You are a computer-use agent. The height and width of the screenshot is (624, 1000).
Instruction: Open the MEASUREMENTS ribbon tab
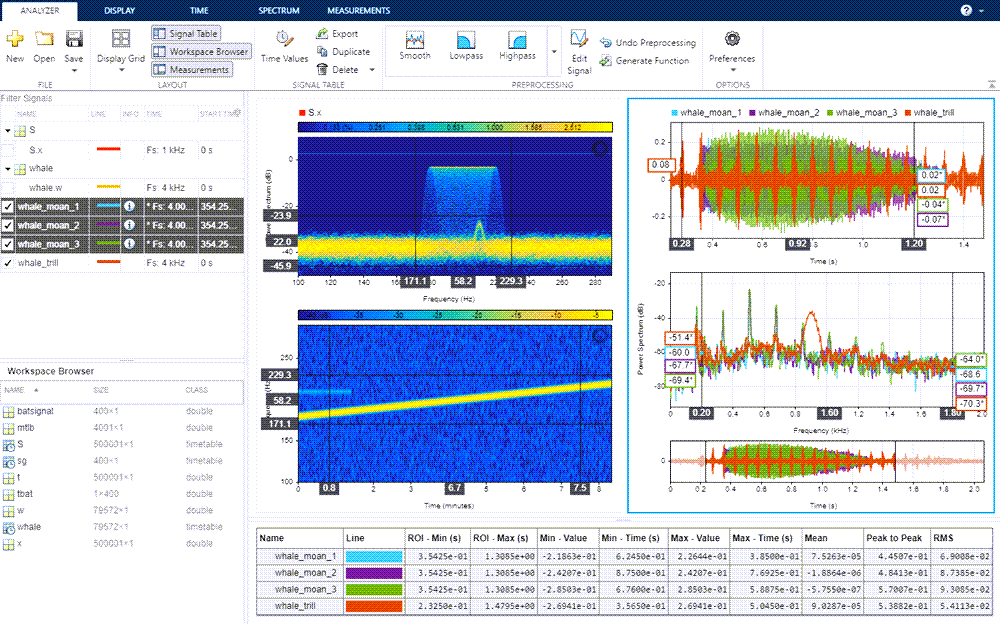click(361, 10)
